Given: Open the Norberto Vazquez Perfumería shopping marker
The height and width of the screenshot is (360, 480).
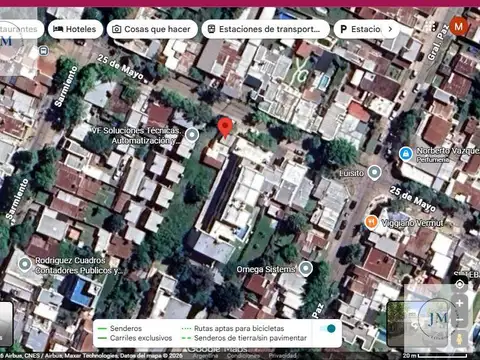Looking at the screenshot, I should 405,154.
